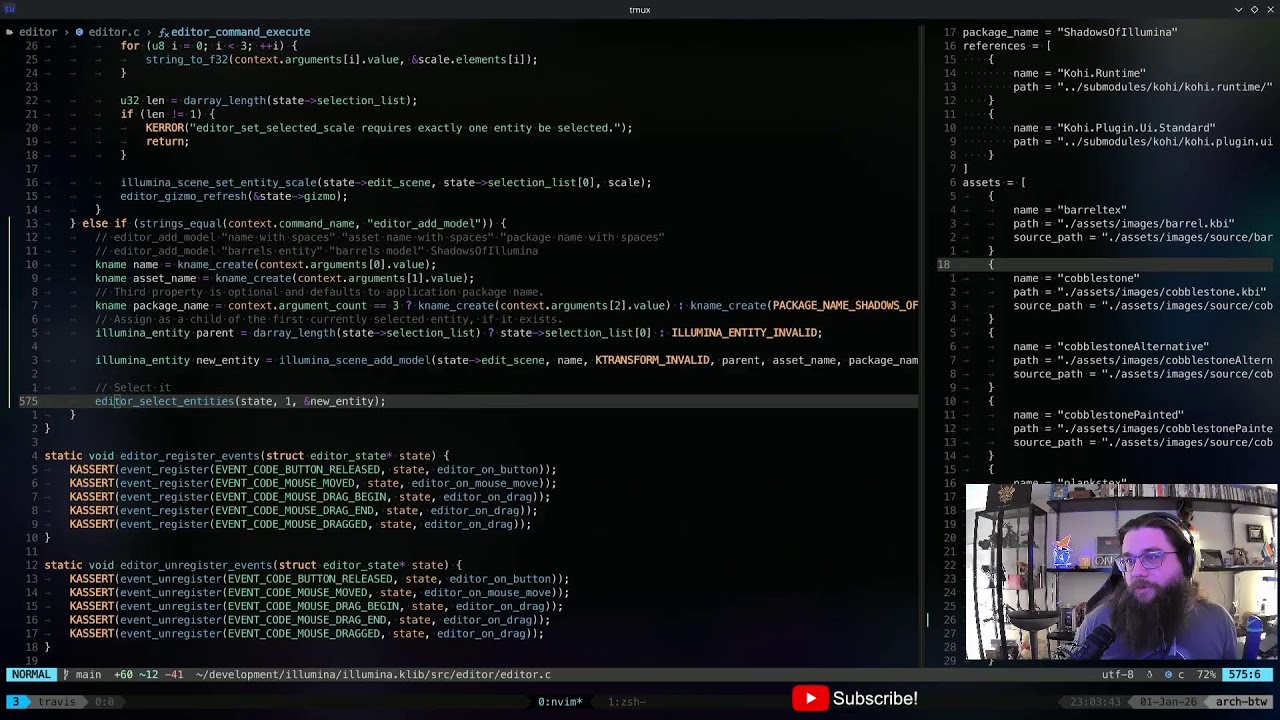The image size is (1280, 720).
Task: Click the illumina_scene_add_model call
Action: 354,360
